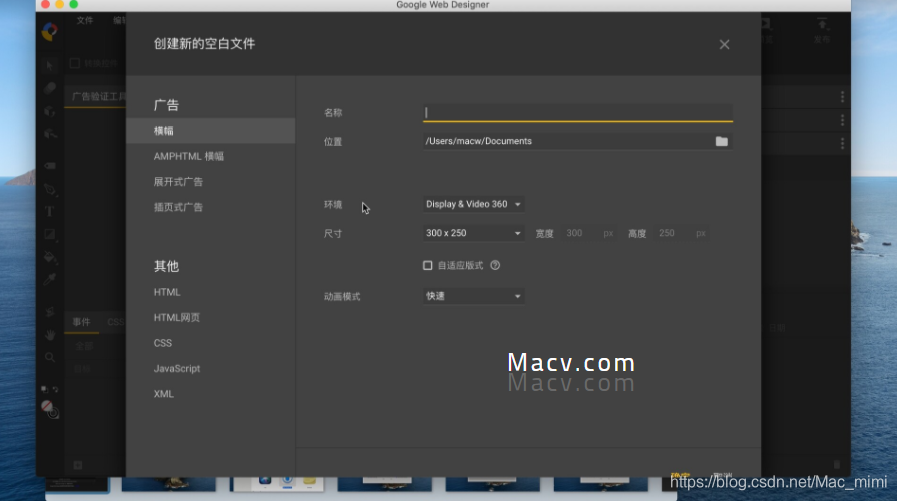Click the add icon at panel bottom-left

click(78, 465)
